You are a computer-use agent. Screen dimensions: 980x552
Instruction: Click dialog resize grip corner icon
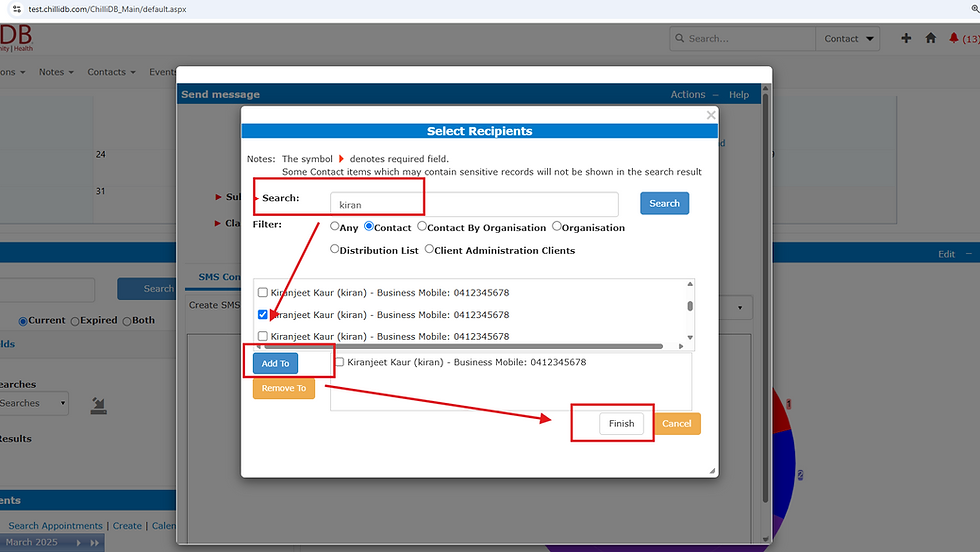pos(712,471)
